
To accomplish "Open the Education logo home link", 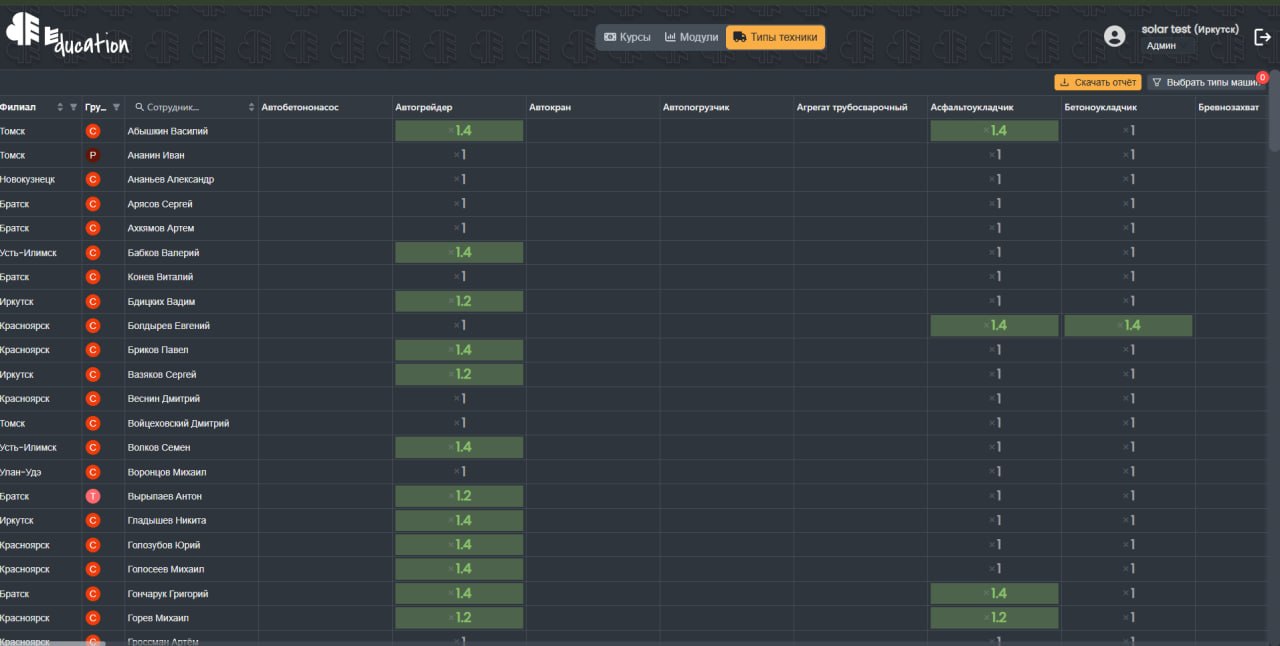I will coord(67,37).
